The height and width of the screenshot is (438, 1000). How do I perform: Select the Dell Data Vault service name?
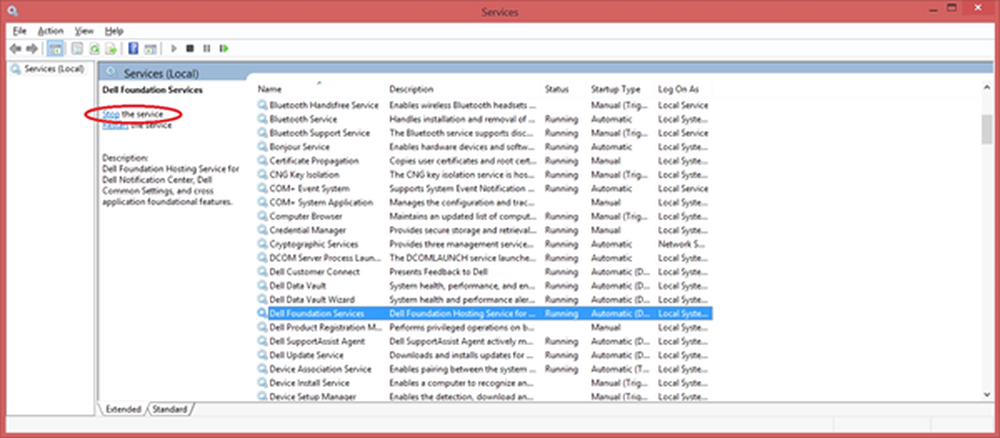pos(298,286)
